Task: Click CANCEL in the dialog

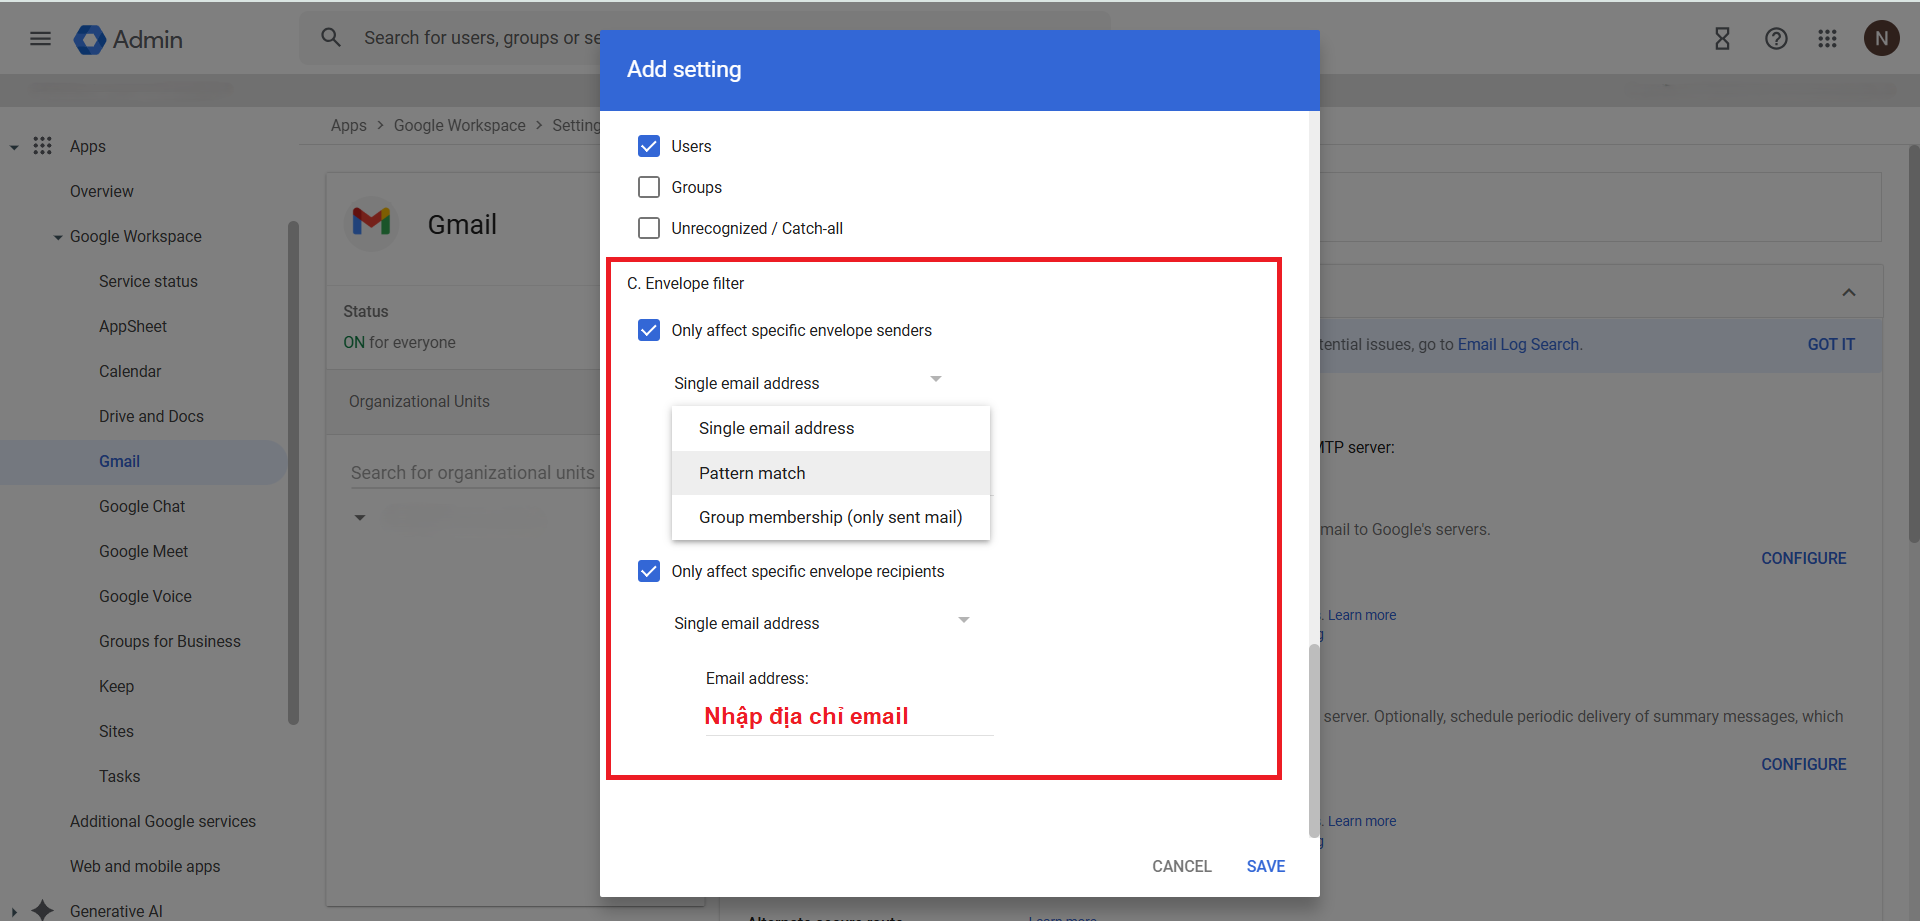Action: [x=1181, y=866]
